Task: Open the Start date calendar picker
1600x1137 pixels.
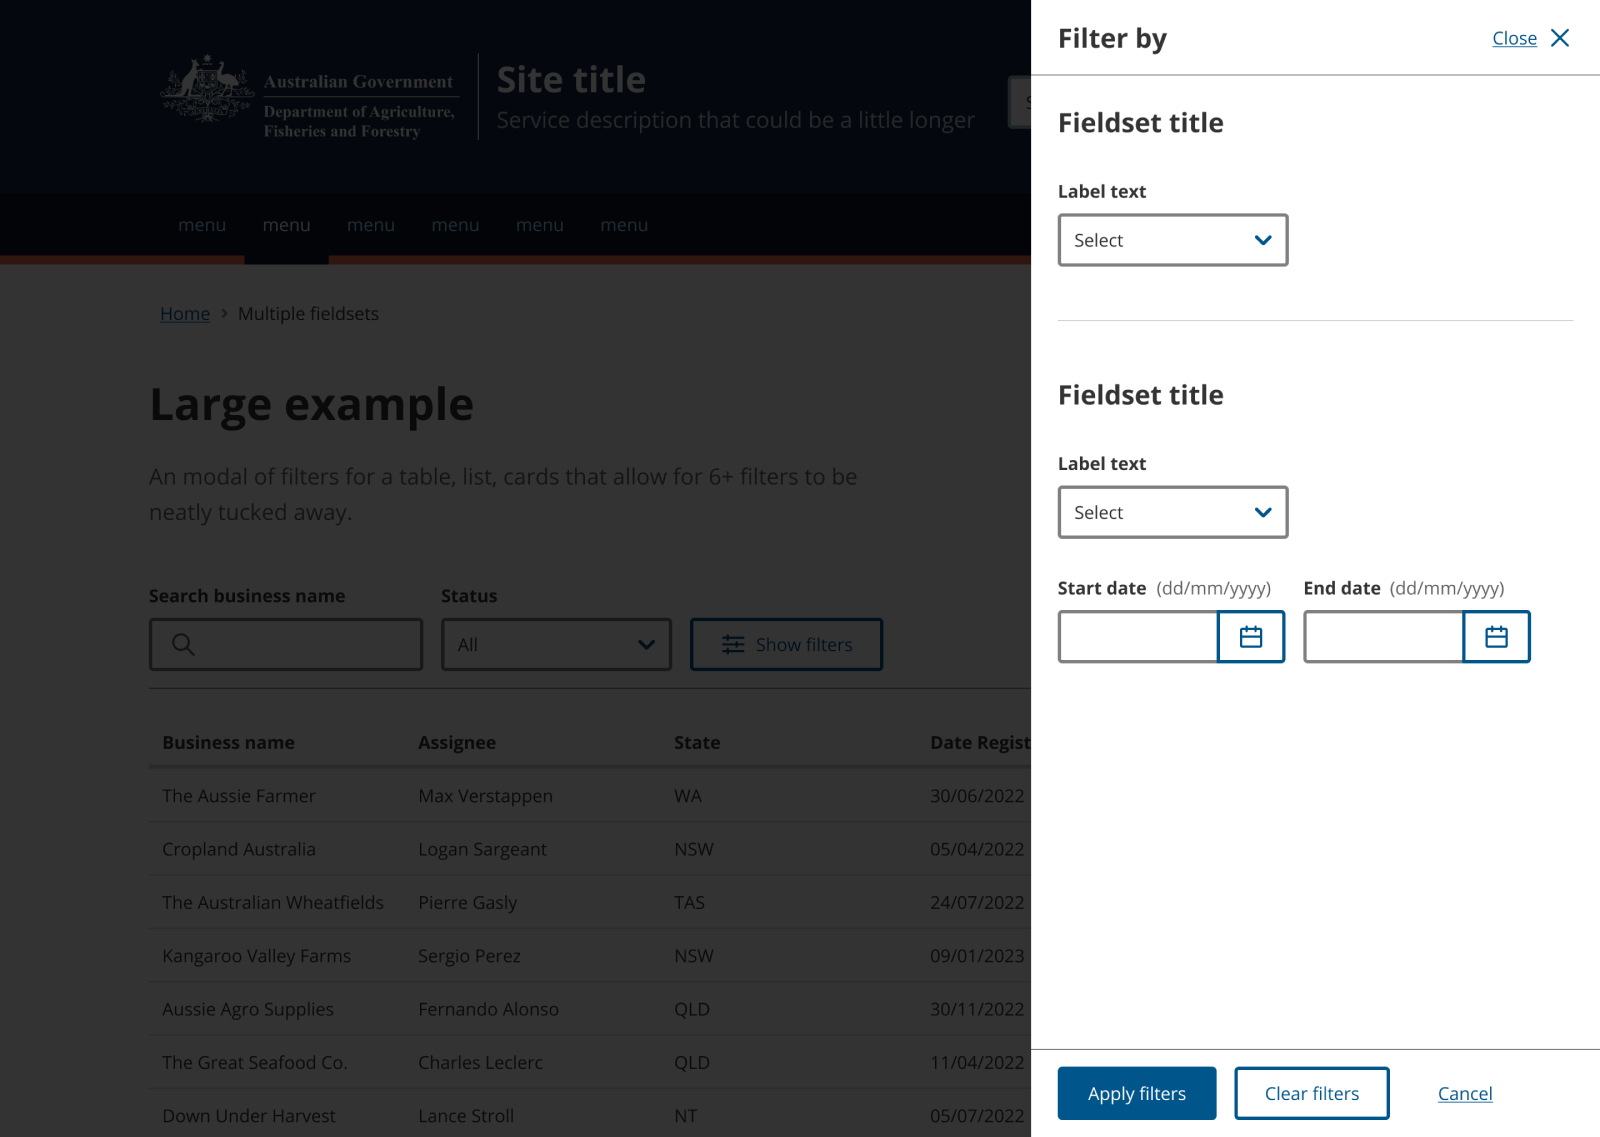Action: [x=1250, y=636]
